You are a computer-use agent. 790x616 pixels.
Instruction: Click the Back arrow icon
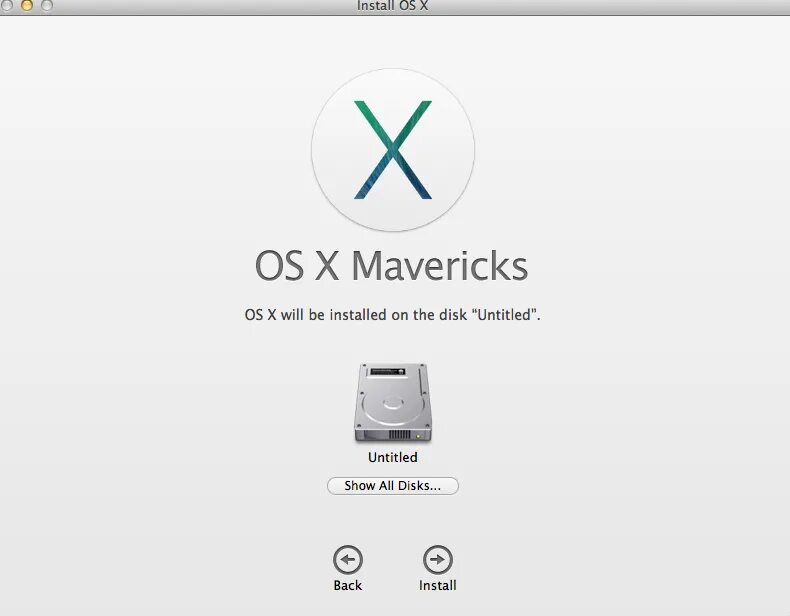[348, 560]
